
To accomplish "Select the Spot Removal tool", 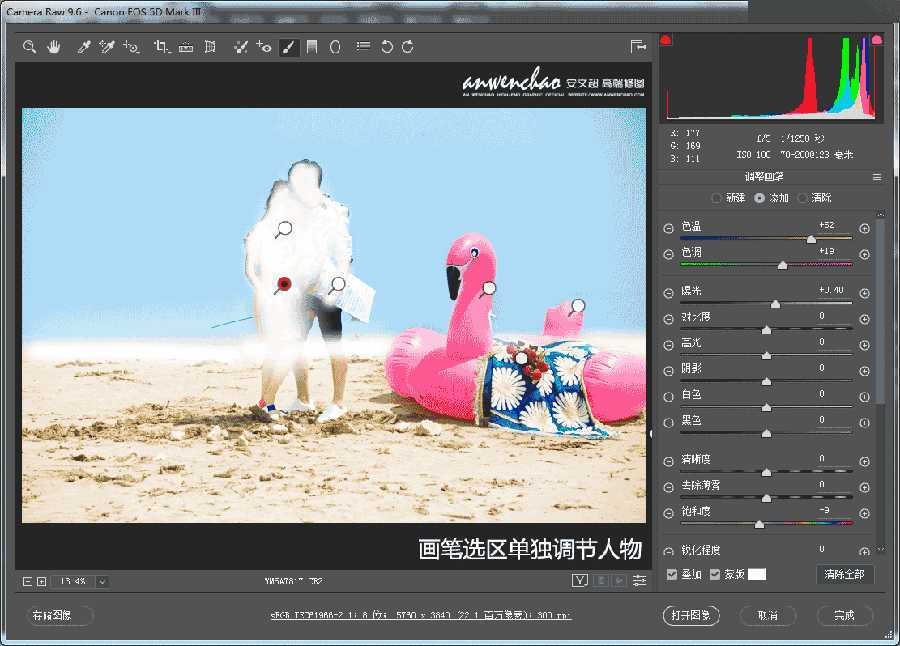I will click(240, 46).
